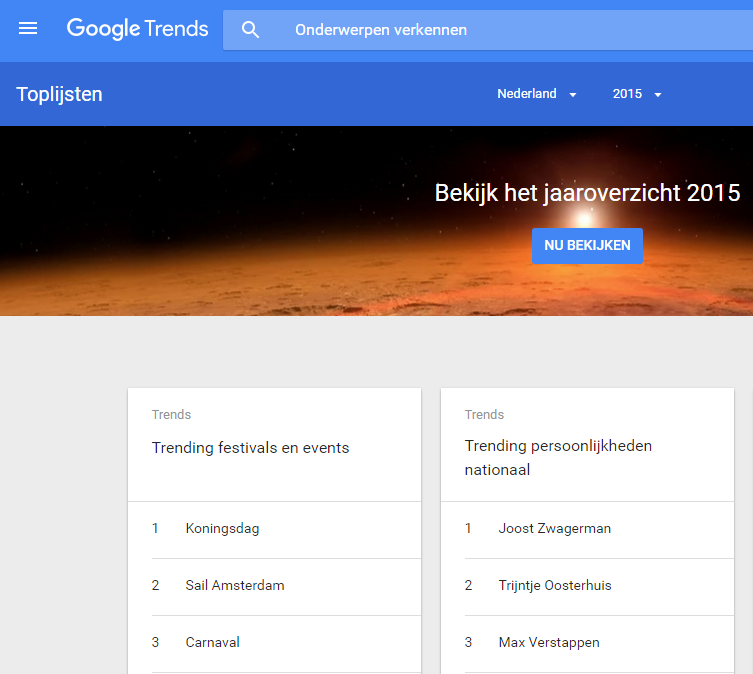Screen dimensions: 753x674
Task: Click the magnifying glass search icon
Action: (x=250, y=30)
